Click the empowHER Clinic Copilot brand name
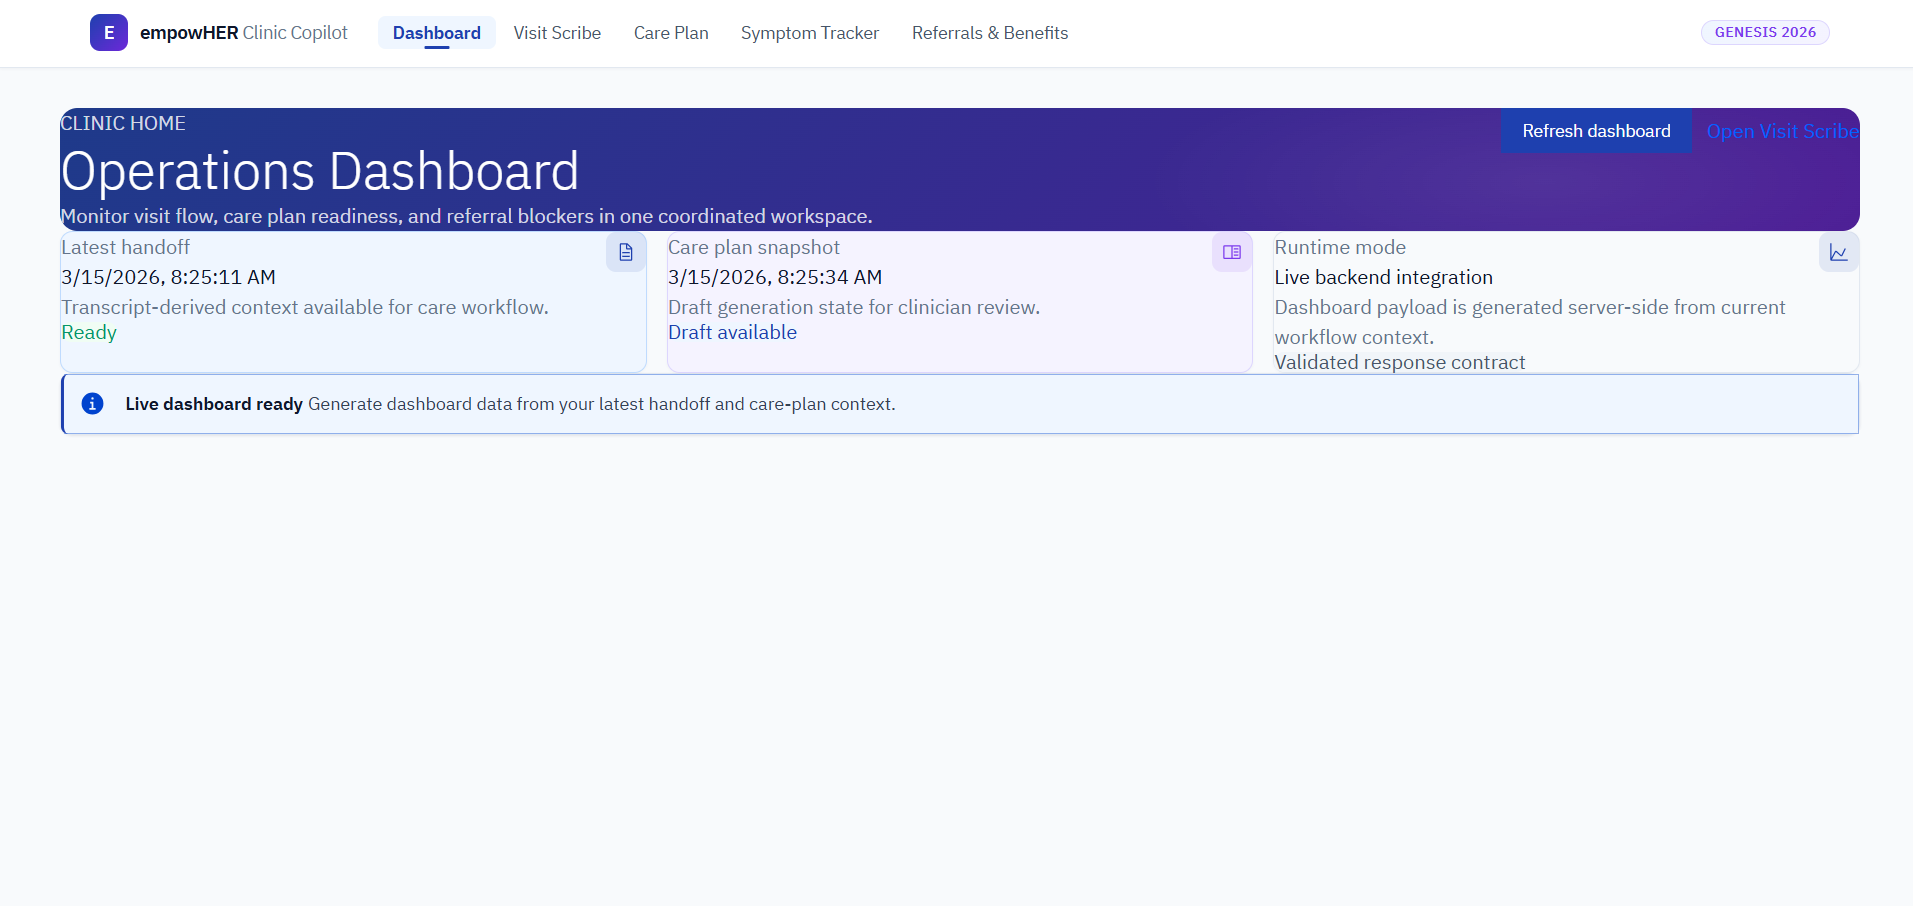Screen dimensions: 1913x906 tap(244, 33)
